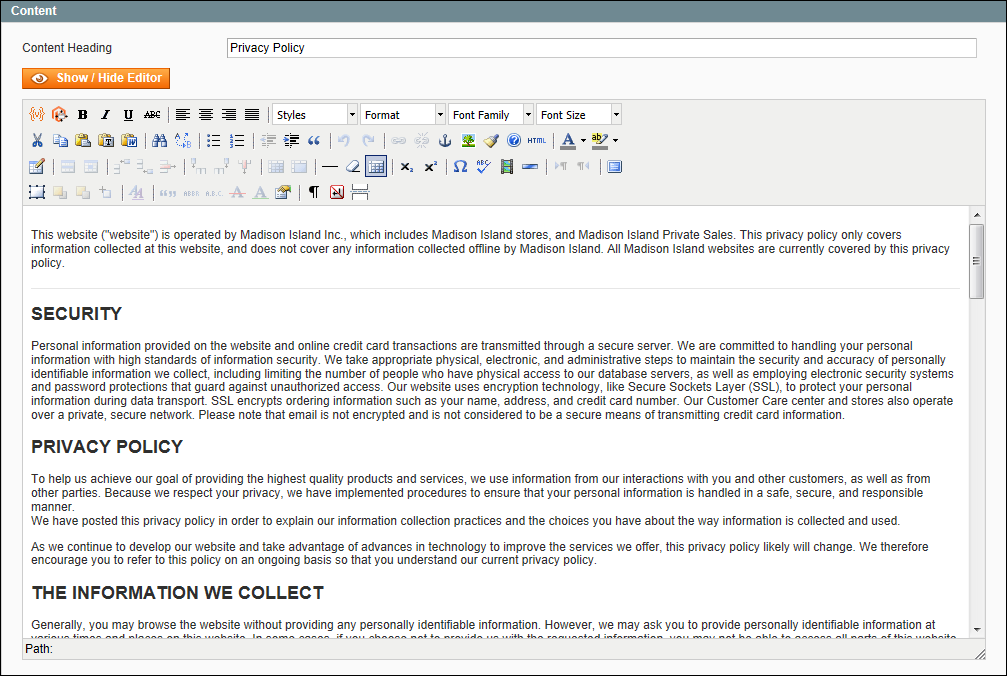1007x676 pixels.
Task: Click the PRIVACY POLICY heading text
Action: 107,447
